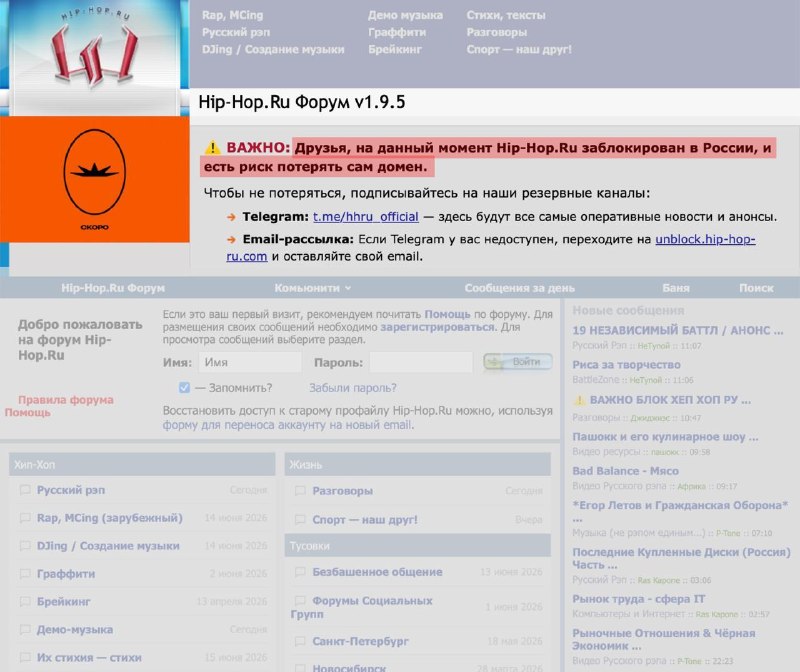This screenshot has height=672, width=800.
Task: Open the Стихи, тексты header link
Action: [x=506, y=15]
